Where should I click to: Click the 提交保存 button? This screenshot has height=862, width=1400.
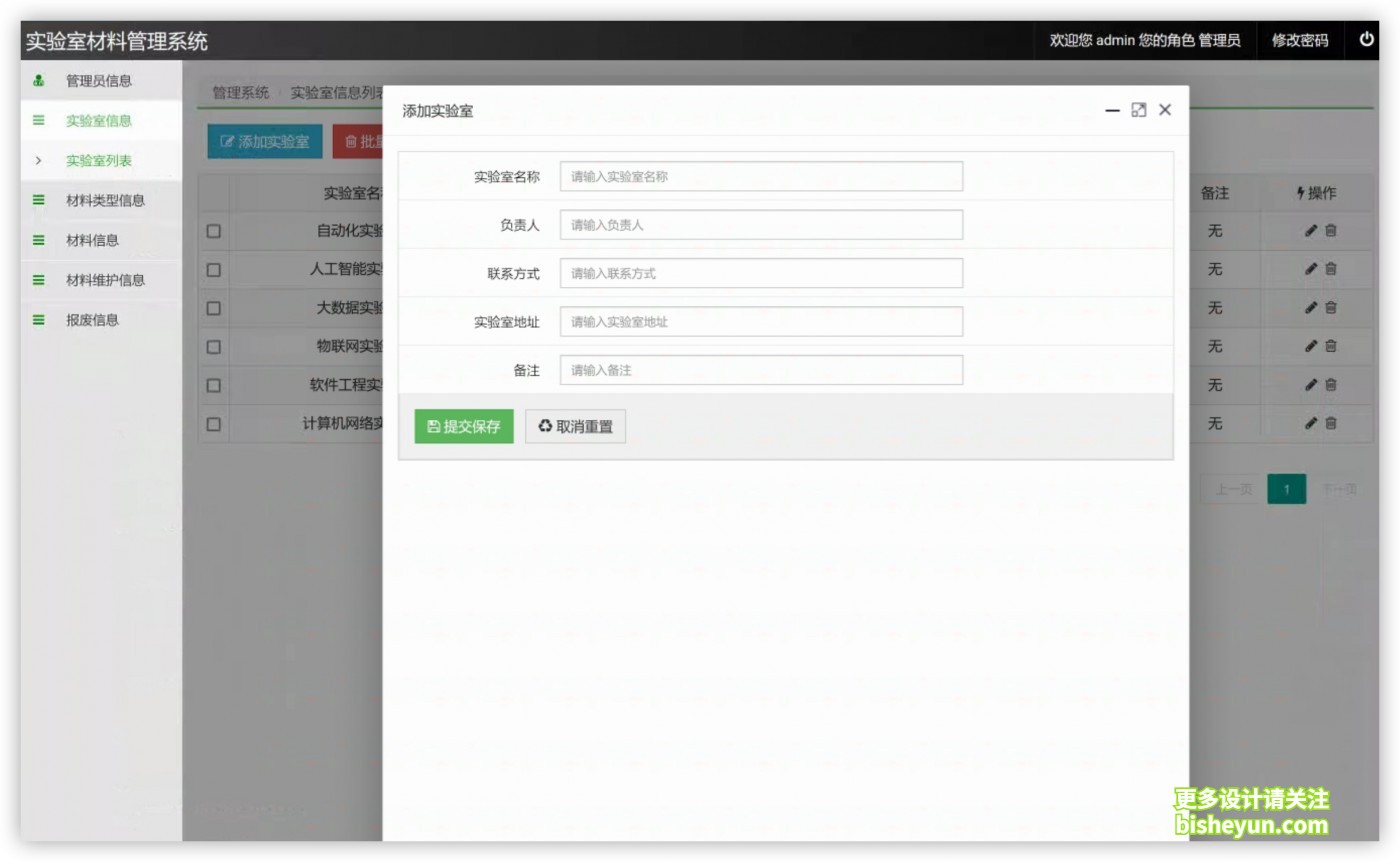click(464, 426)
